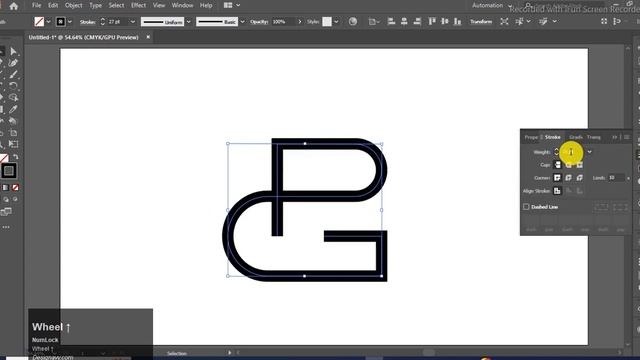Open the Effect menu
The image size is (640, 360).
[138, 5]
